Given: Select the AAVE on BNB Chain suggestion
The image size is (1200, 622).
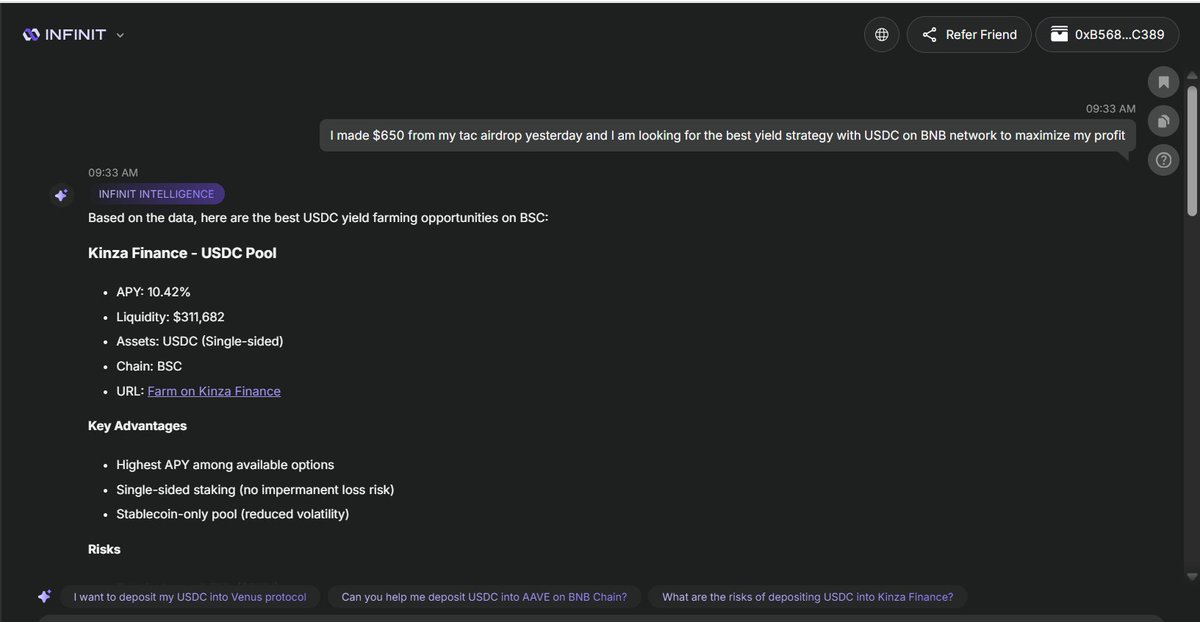Looking at the screenshot, I should point(484,597).
